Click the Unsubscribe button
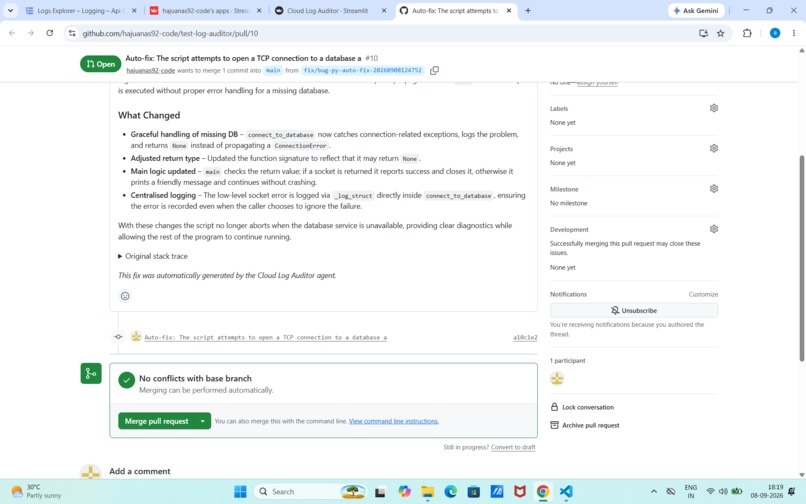 click(634, 311)
